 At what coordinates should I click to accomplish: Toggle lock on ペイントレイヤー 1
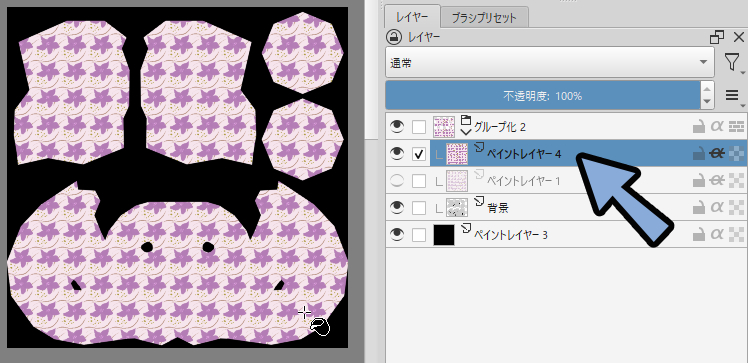tap(699, 181)
